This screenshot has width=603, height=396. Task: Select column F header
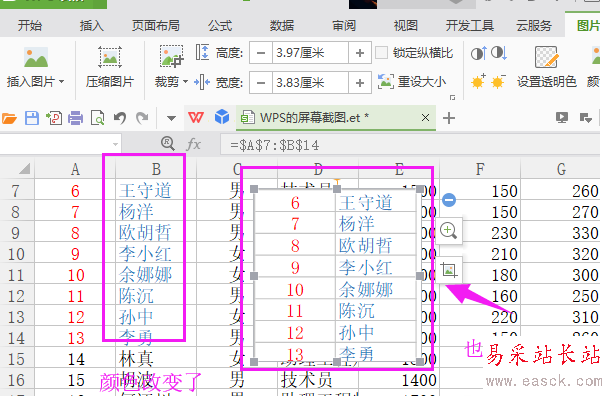click(x=480, y=169)
